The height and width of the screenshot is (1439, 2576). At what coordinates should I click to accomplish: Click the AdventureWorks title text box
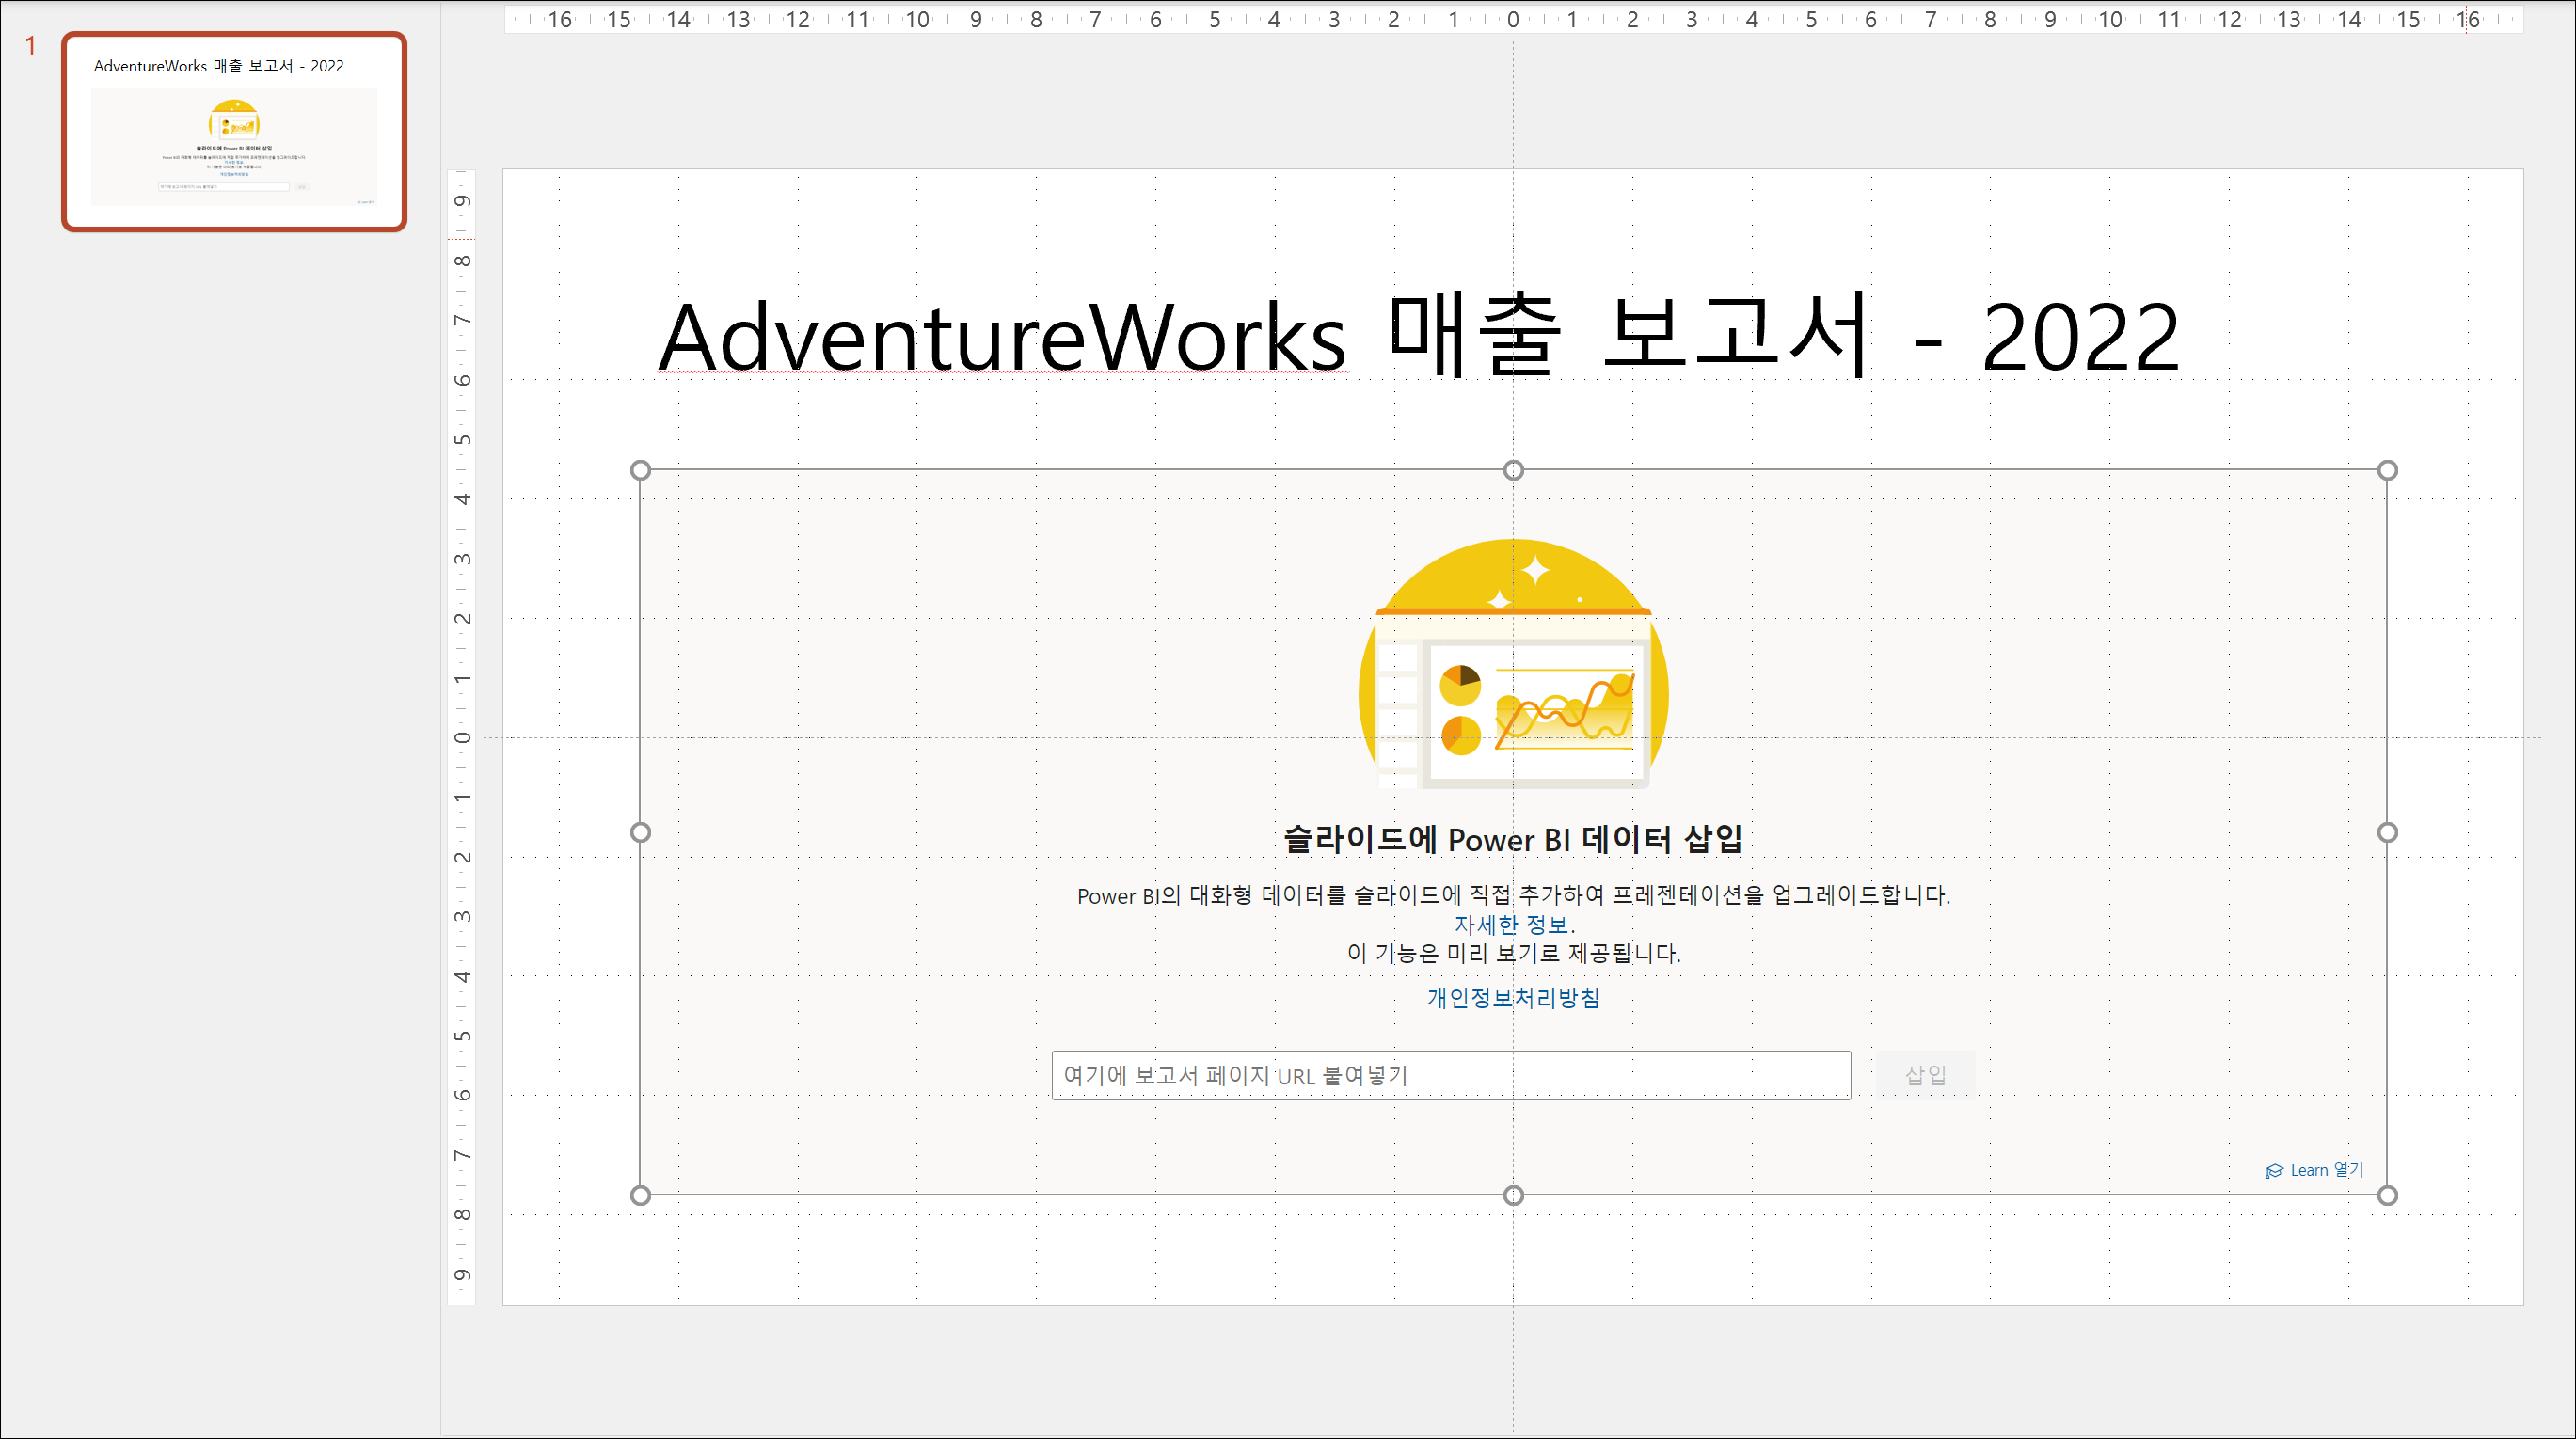(x=1417, y=337)
